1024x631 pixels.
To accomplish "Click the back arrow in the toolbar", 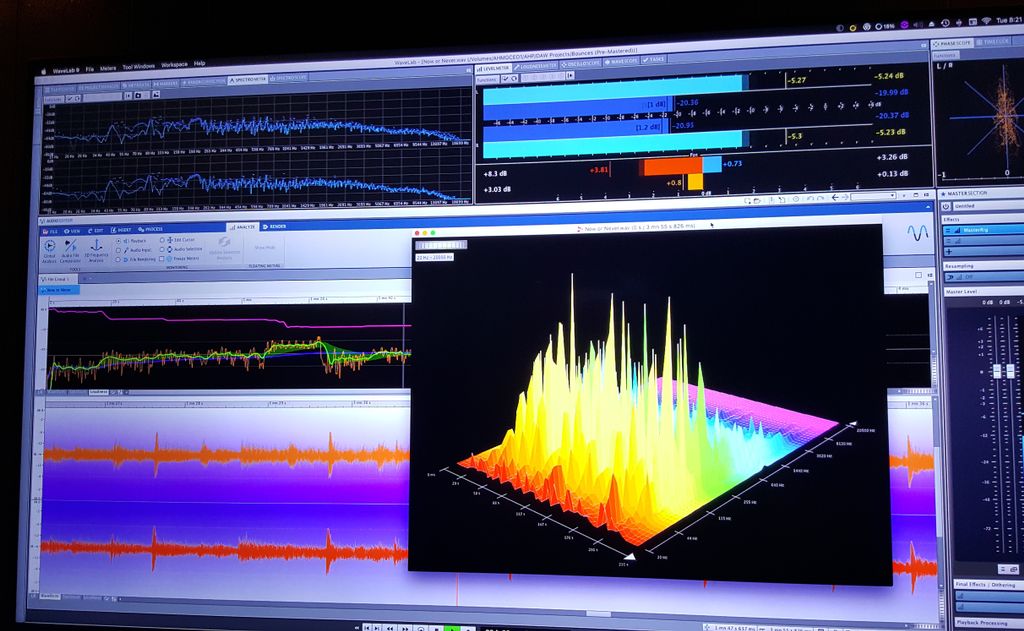I will click(x=835, y=197).
